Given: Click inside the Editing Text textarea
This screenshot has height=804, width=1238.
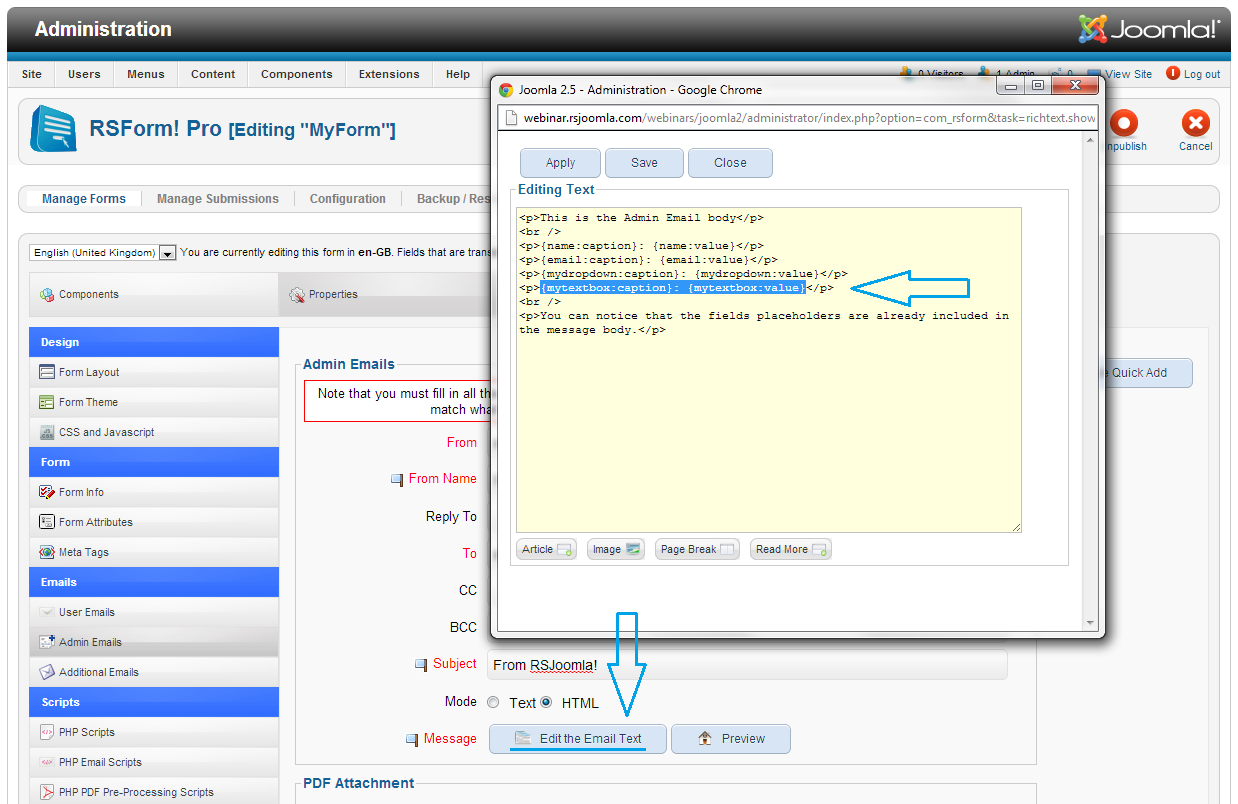Looking at the screenshot, I should tap(769, 370).
